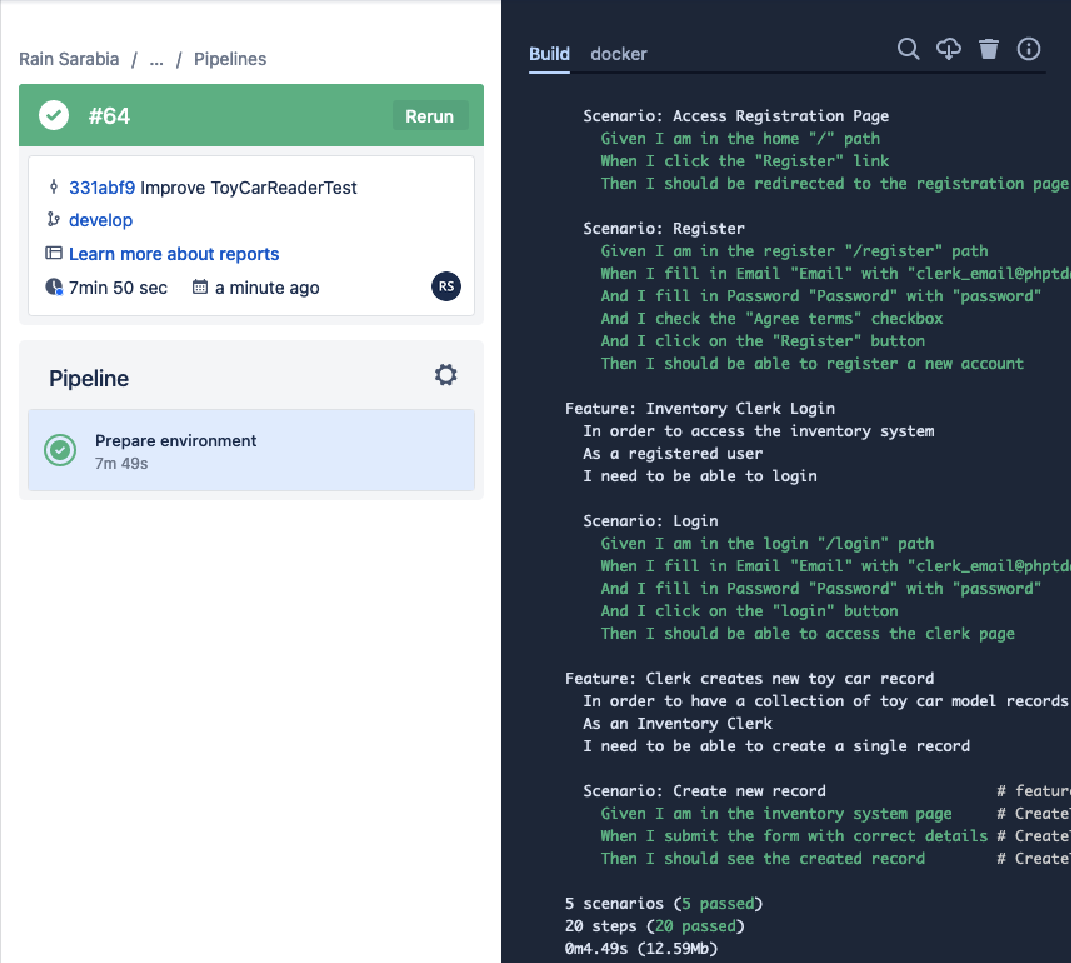Click log line Scenario: Login
1071x963 pixels.
tap(650, 521)
